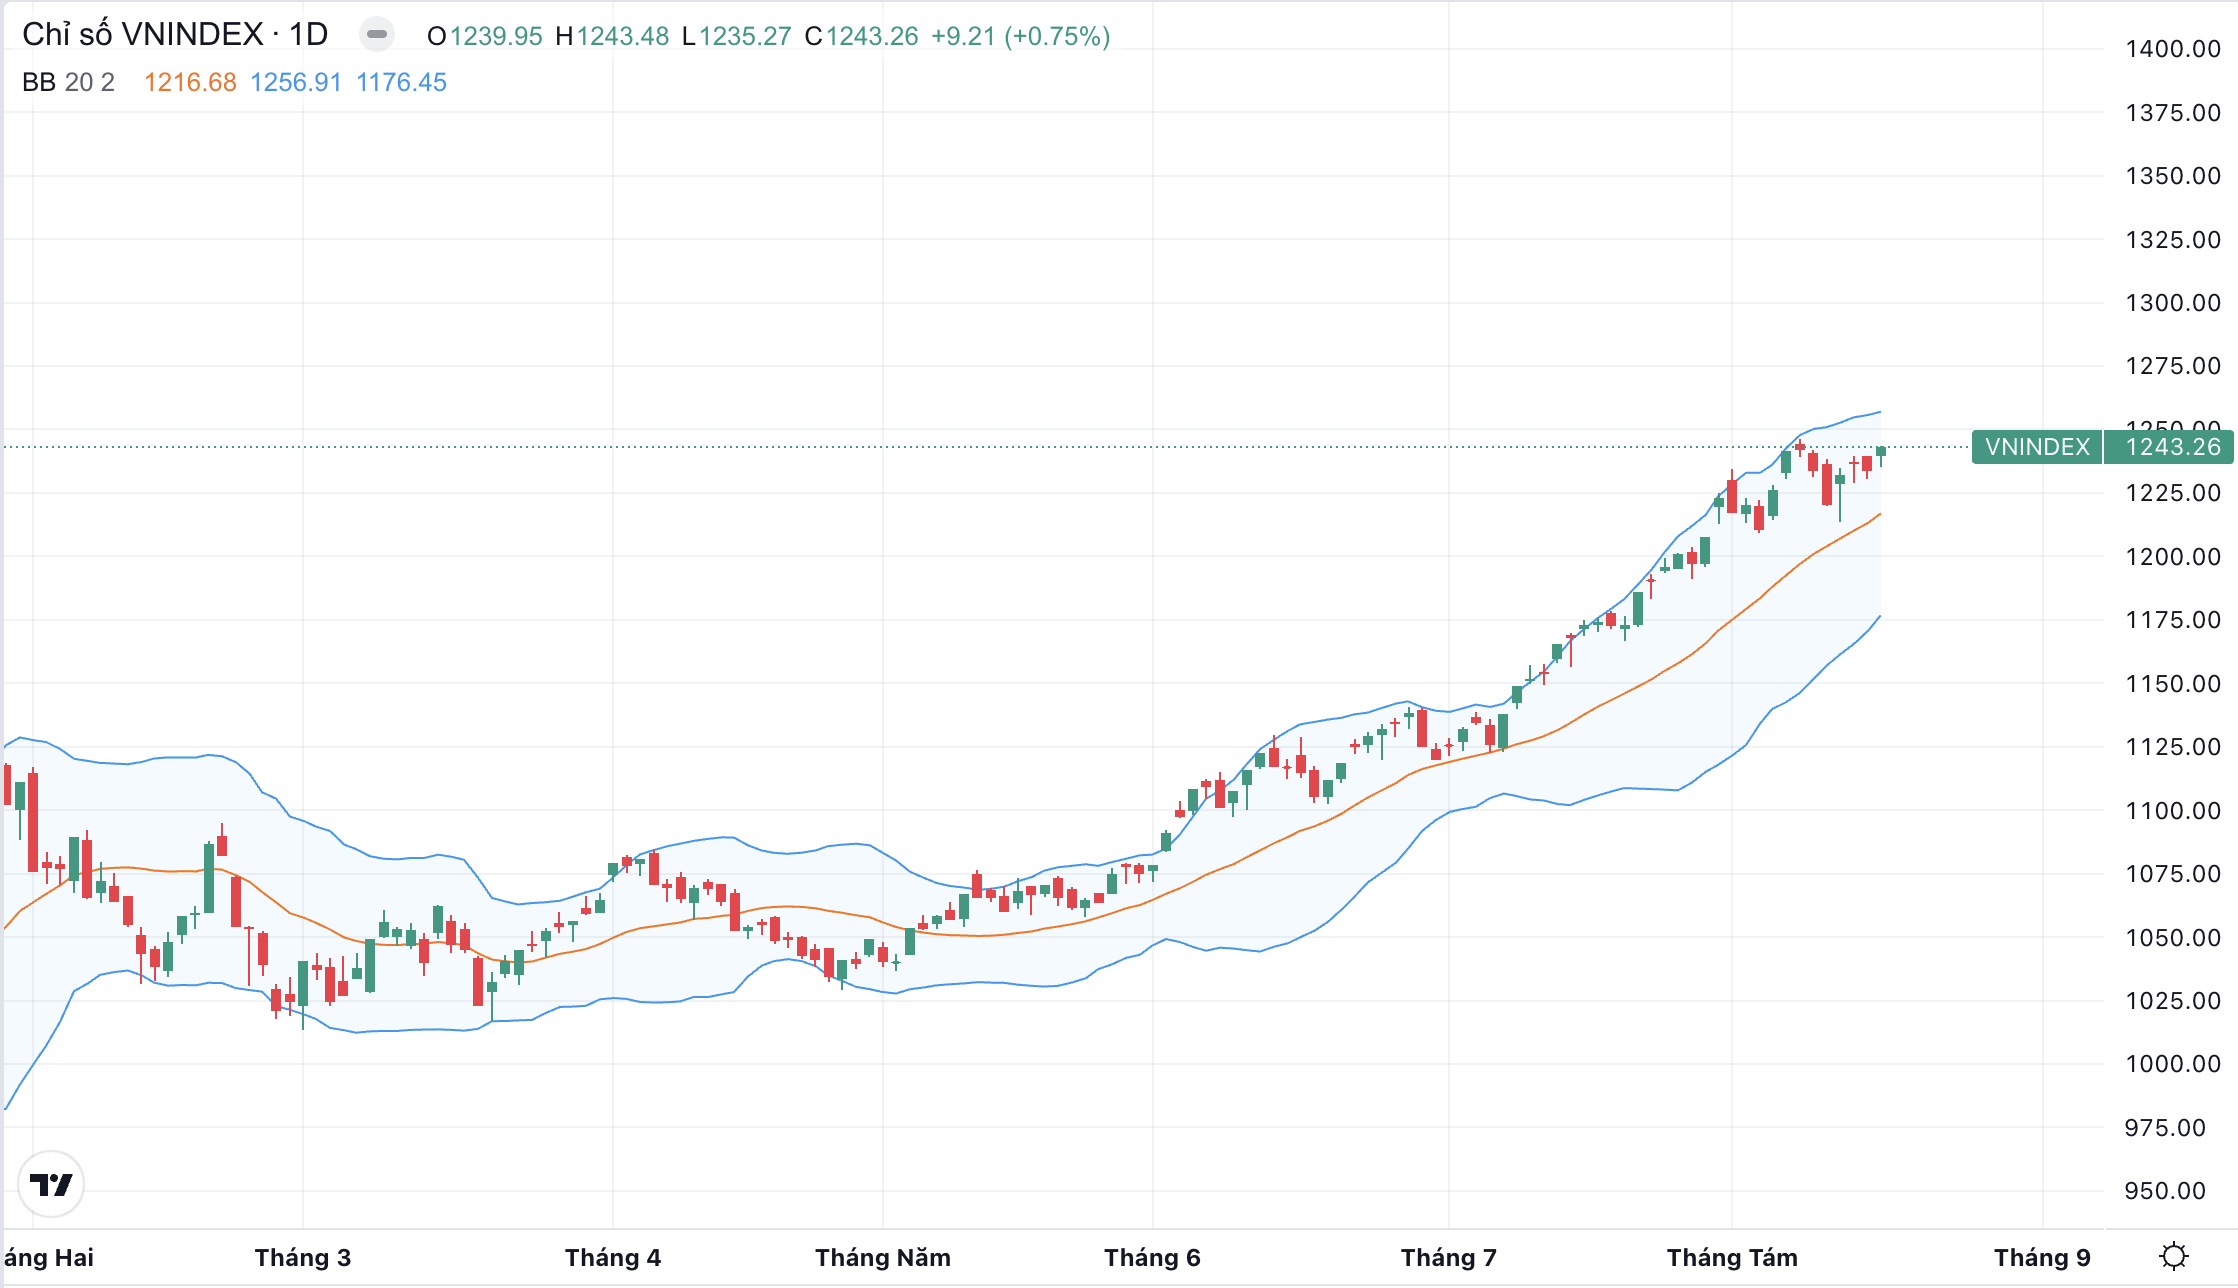Image resolution: width=2238 pixels, height=1288 pixels.
Task: Select the BB 20 2 indicator label
Action: pyautogui.click(x=69, y=82)
